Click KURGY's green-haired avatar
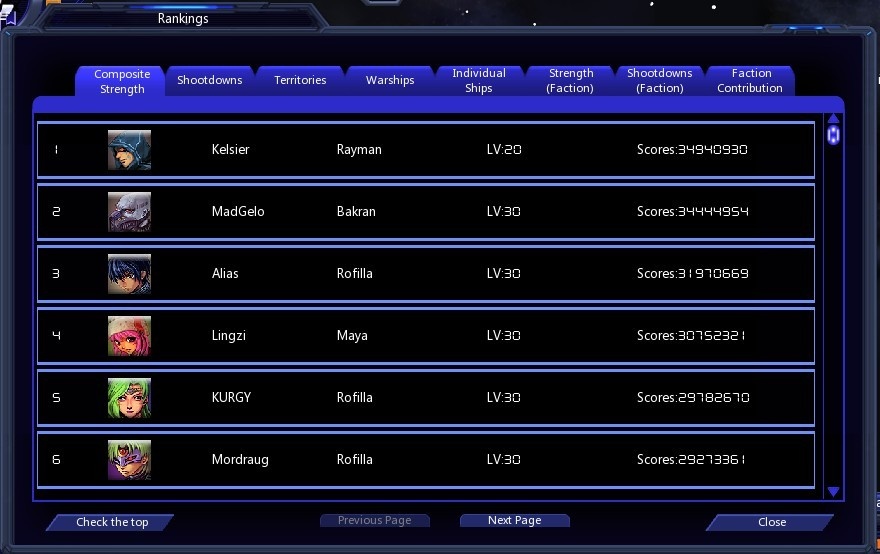Viewport: 880px width, 554px height. [129, 398]
